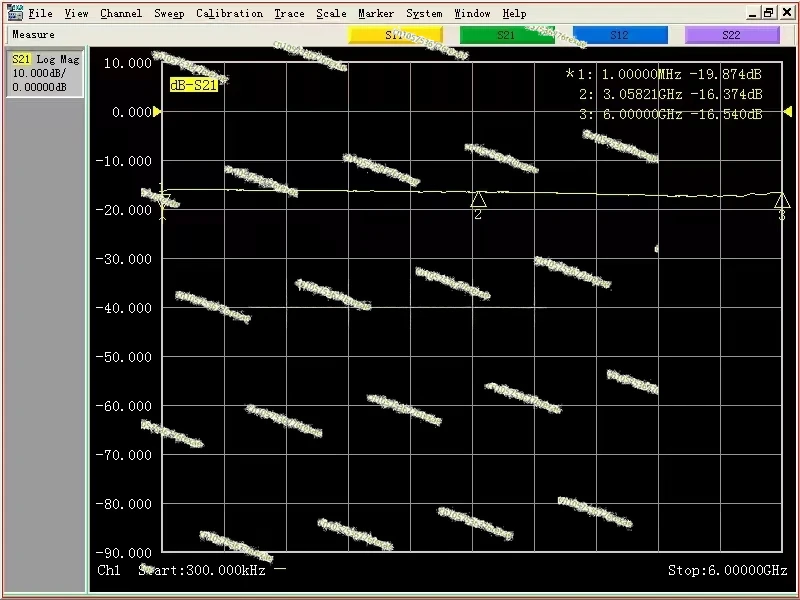Open the Calibration menu
Image resolution: width=800 pixels, height=600 pixels.
coord(229,14)
